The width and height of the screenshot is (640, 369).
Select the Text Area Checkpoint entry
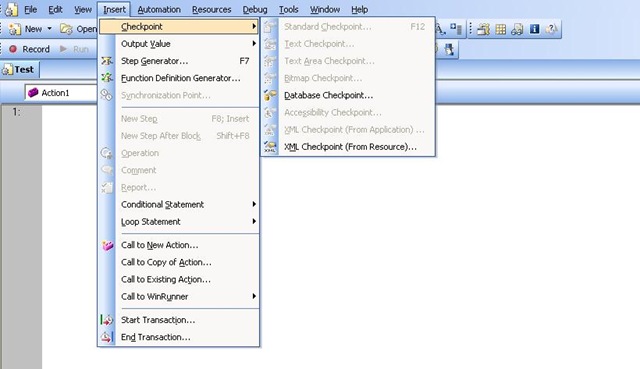[x=348, y=61]
